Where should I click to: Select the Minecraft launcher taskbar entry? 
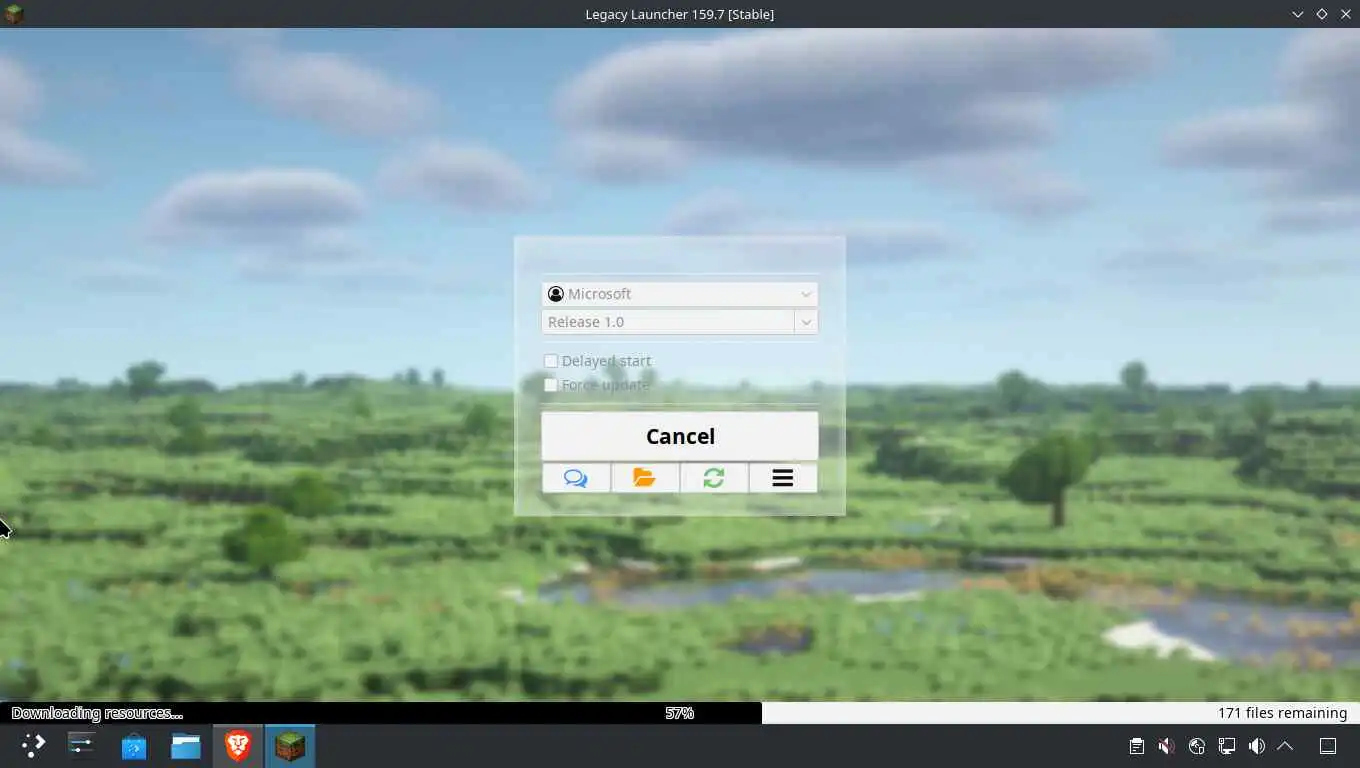(290, 746)
